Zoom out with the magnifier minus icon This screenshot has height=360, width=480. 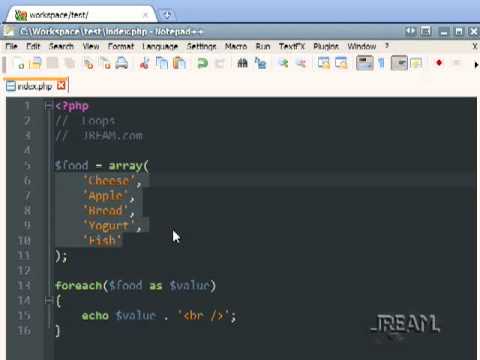(301, 63)
